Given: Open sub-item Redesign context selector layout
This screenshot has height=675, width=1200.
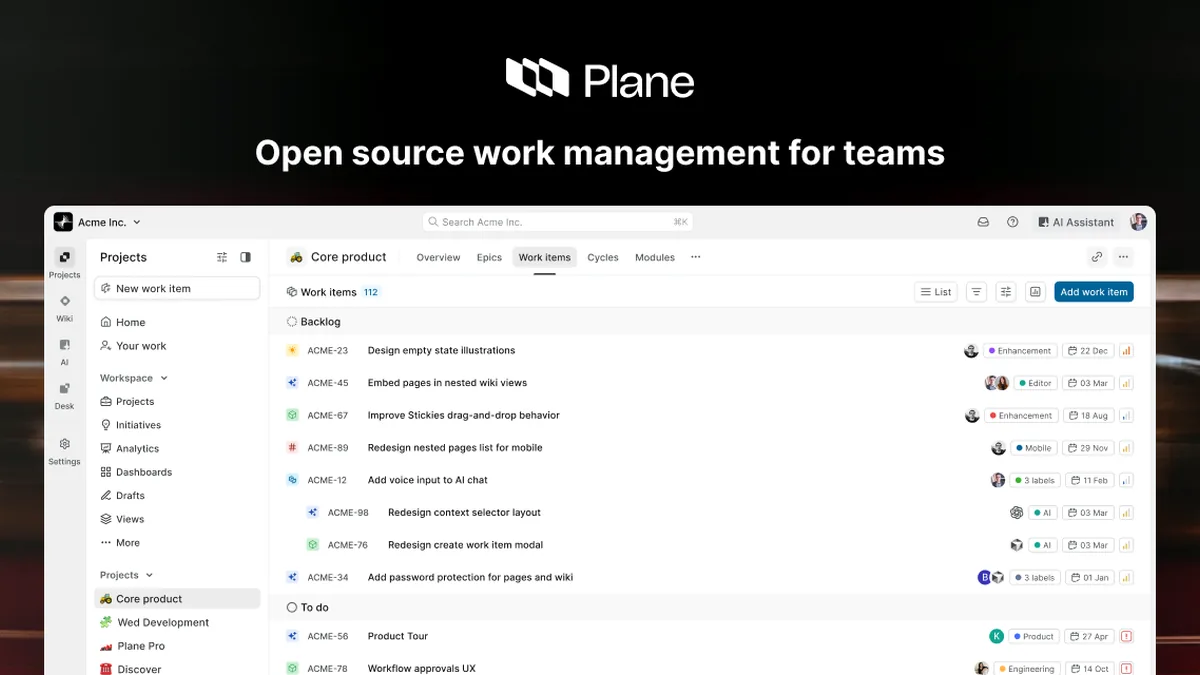Looking at the screenshot, I should (x=464, y=512).
